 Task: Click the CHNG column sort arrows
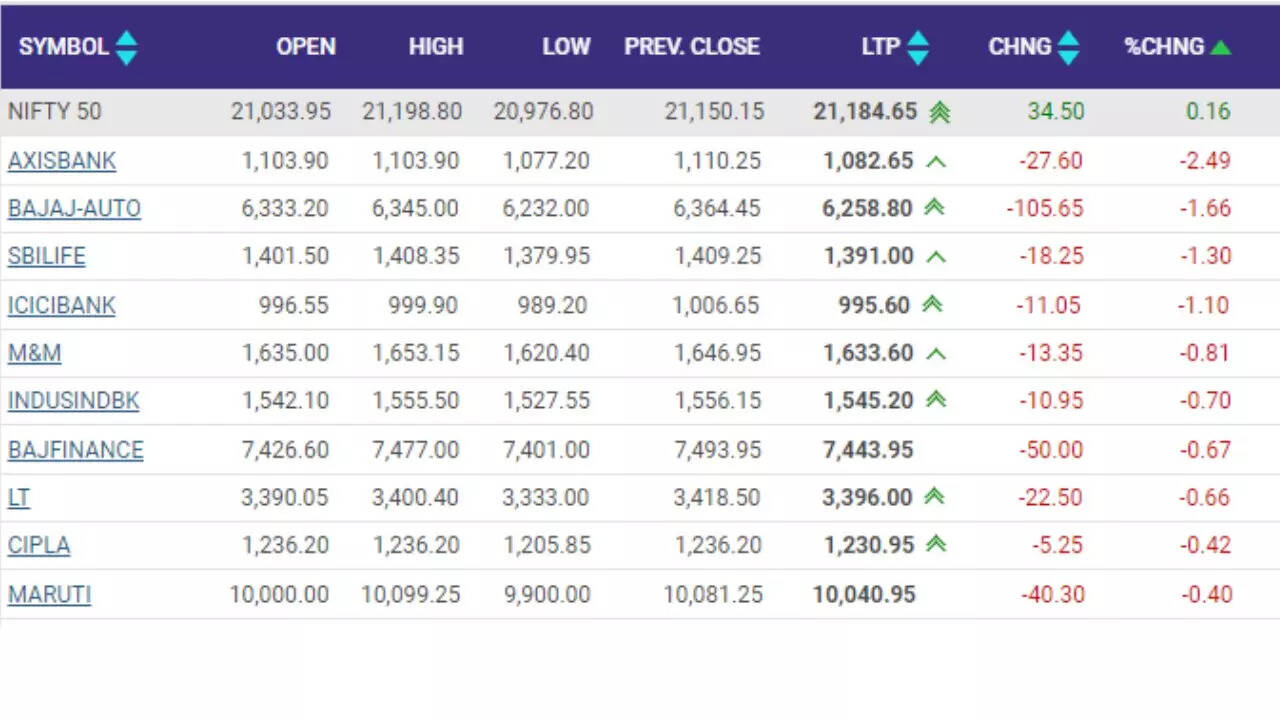tap(1068, 47)
